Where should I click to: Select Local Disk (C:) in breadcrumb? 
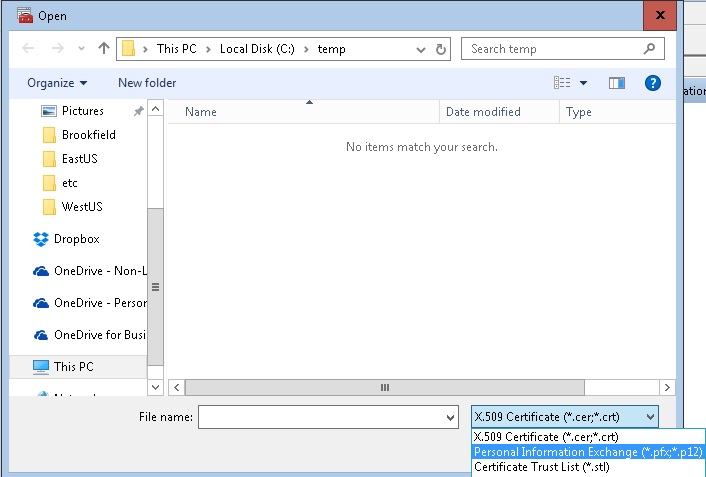(257, 49)
